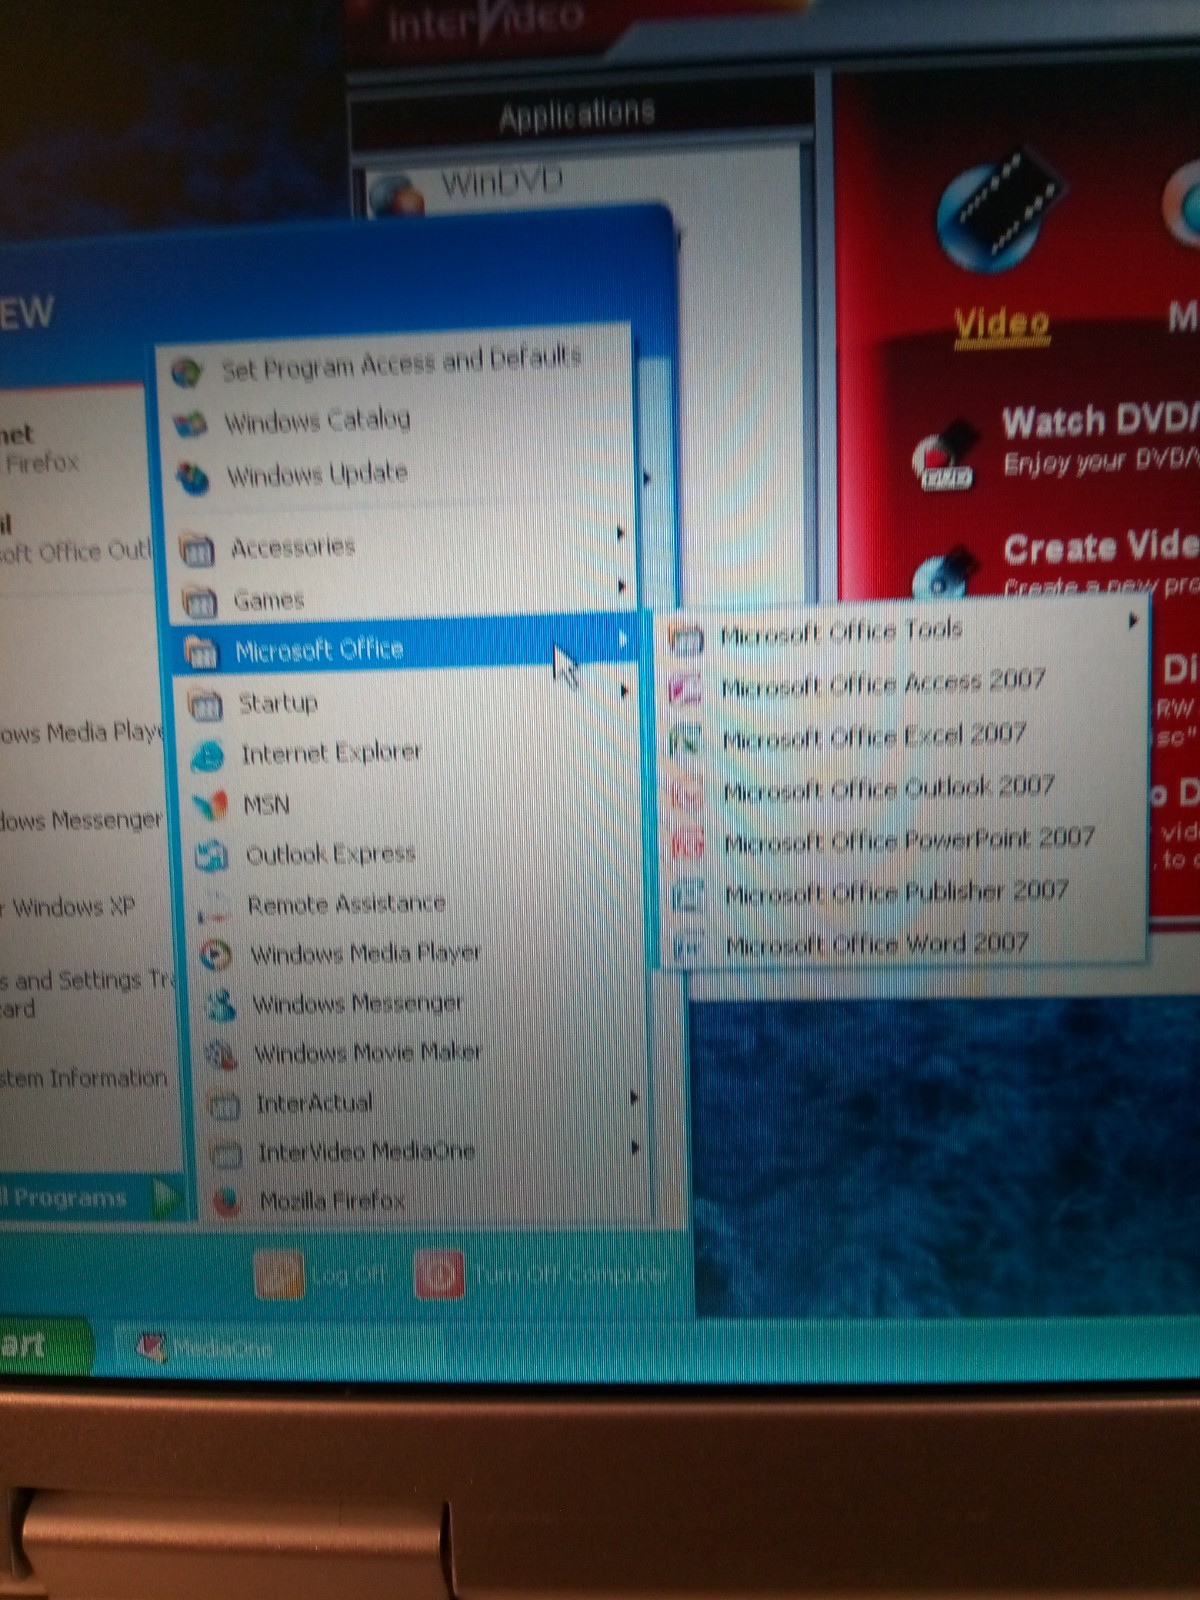Viewport: 1200px width, 1600px height.
Task: Click the Windows Media Player icon in All Programs
Action: (x=216, y=955)
